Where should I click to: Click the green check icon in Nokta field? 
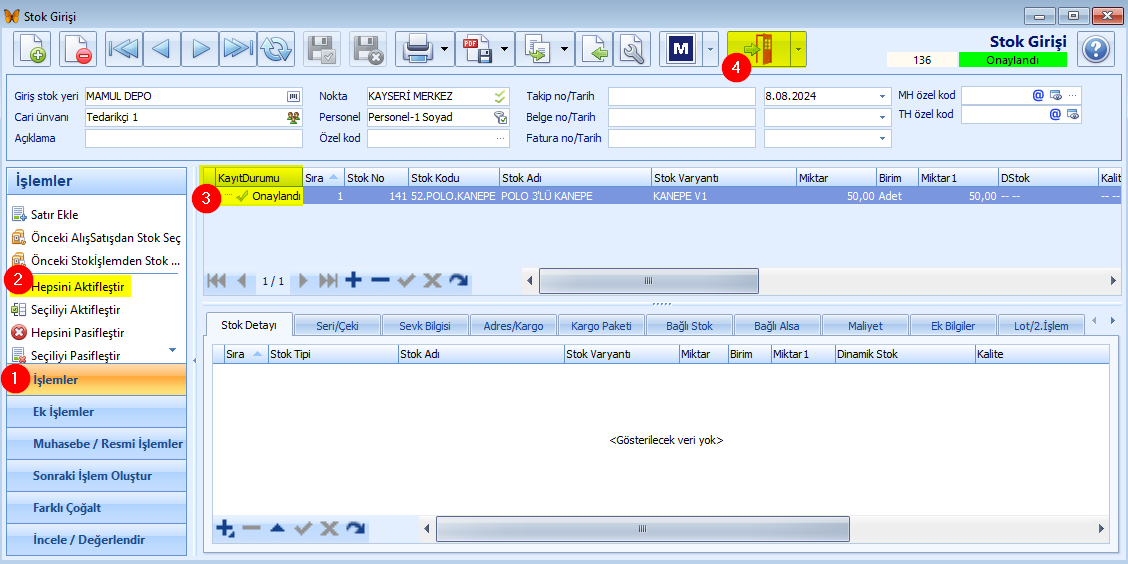[500, 96]
